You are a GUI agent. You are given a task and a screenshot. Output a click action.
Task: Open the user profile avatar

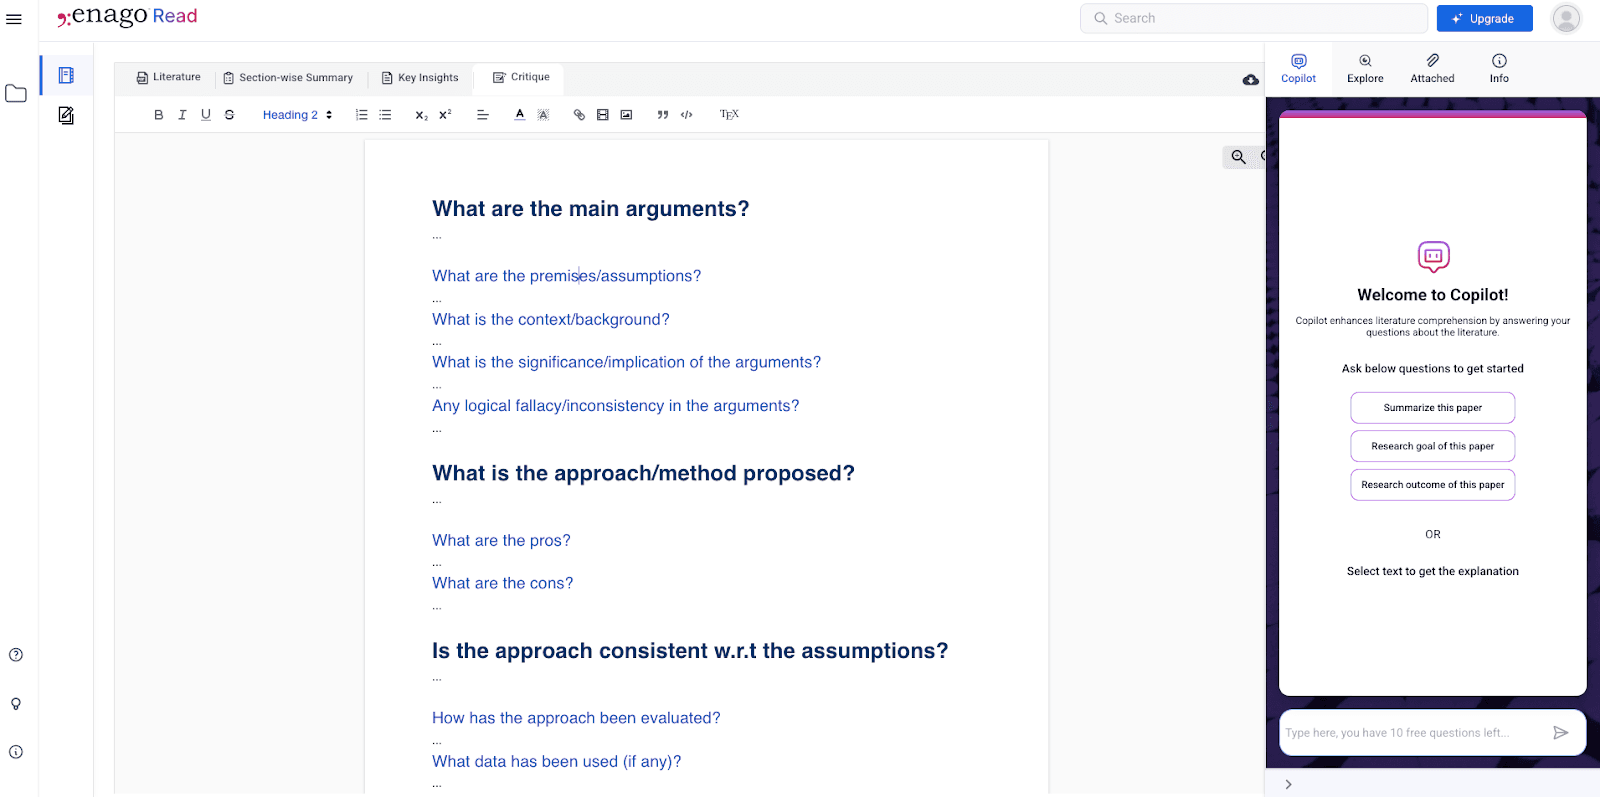pyautogui.click(x=1566, y=18)
